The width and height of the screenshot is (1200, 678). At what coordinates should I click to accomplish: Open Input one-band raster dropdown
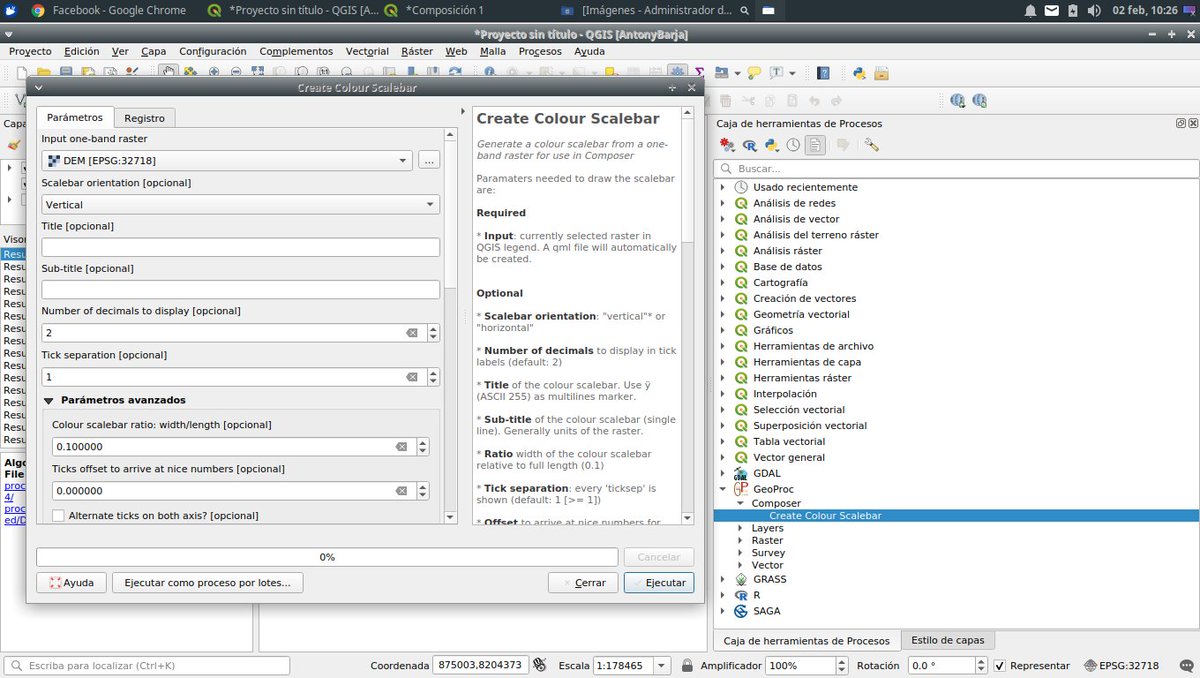pyautogui.click(x=227, y=160)
